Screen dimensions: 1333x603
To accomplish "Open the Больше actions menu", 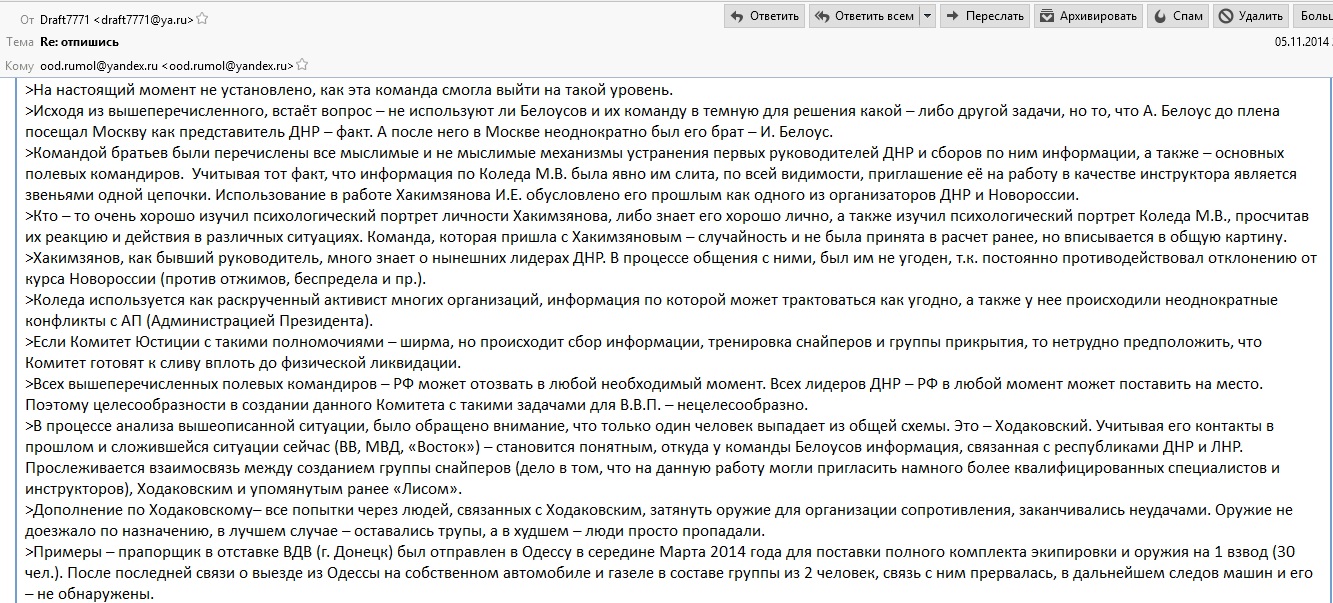I will point(1314,16).
